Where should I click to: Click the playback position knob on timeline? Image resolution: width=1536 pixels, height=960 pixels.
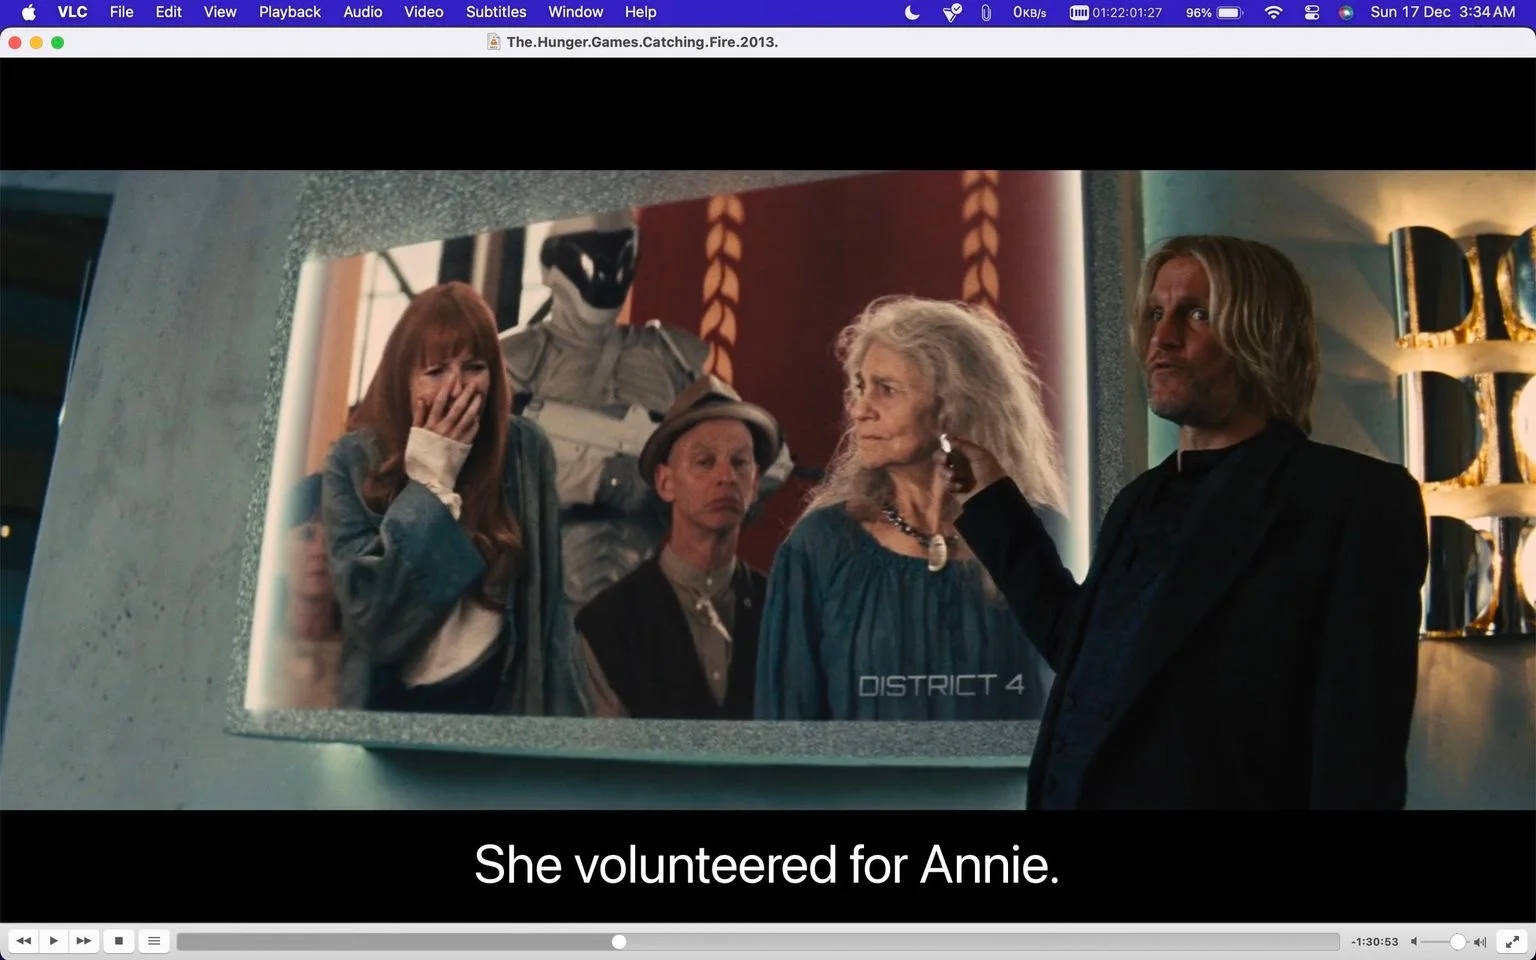[x=619, y=942]
